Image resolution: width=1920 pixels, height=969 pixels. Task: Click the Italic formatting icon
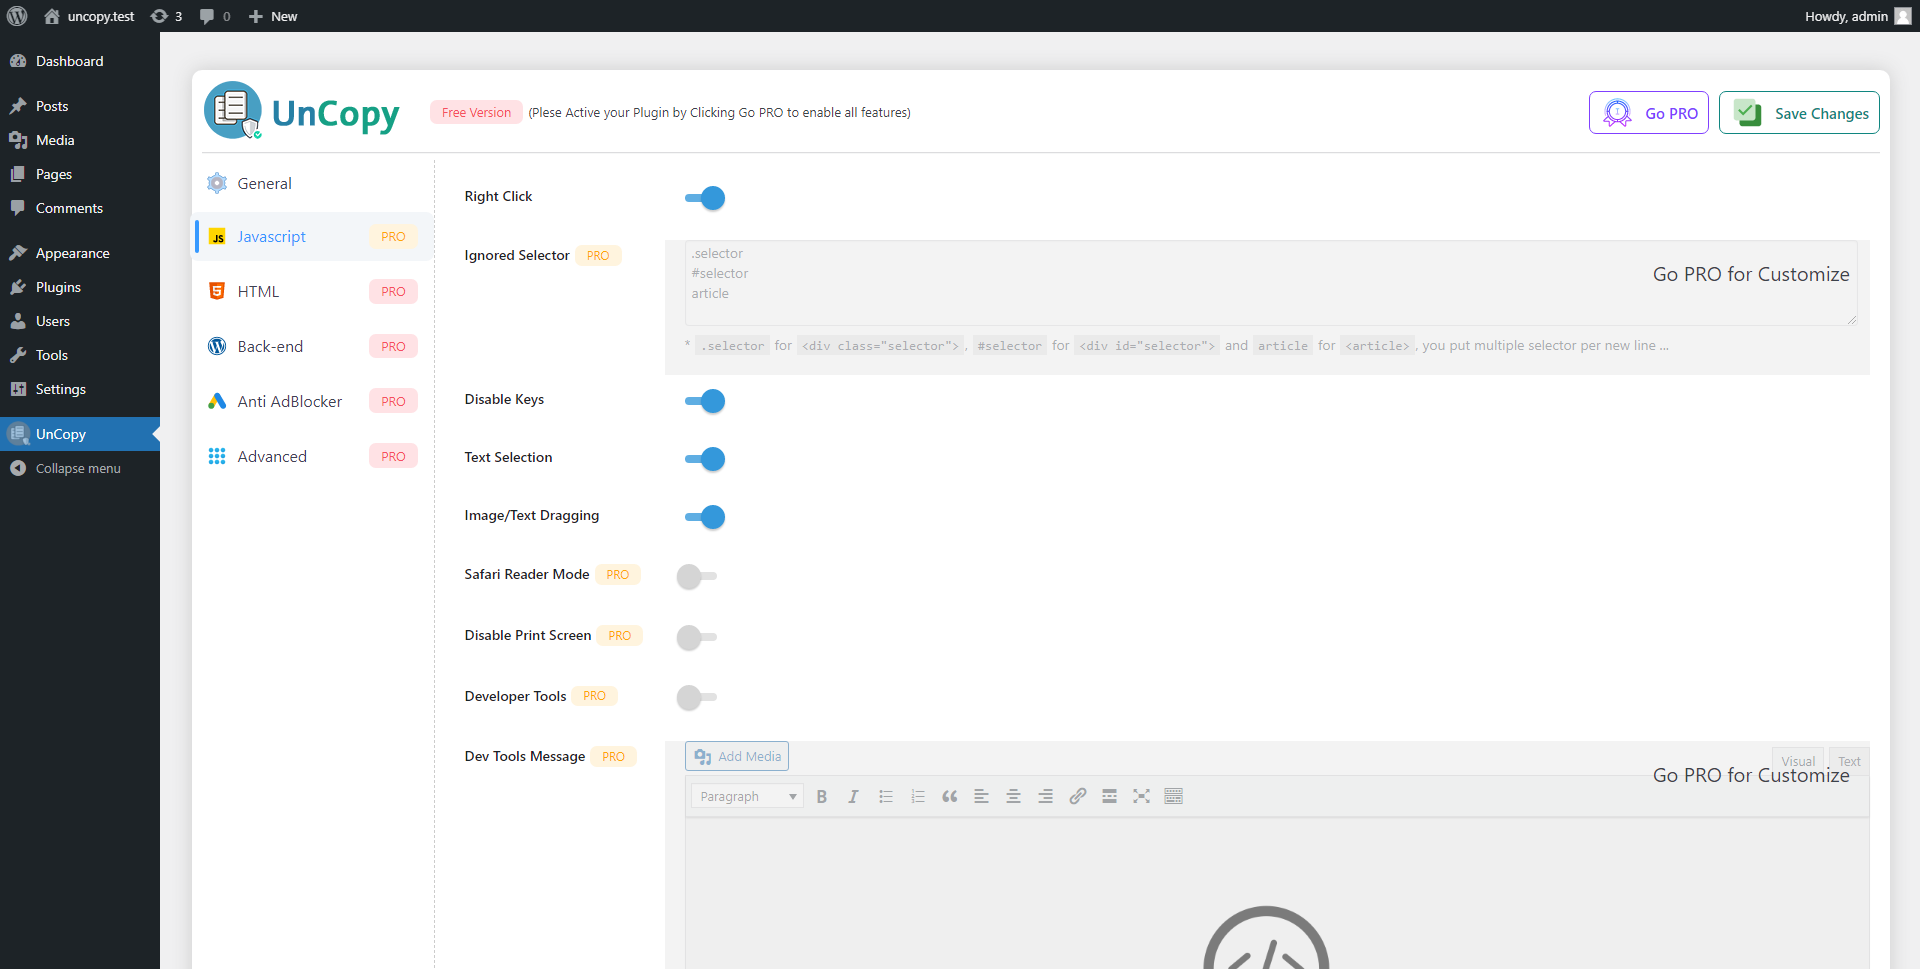[853, 797]
